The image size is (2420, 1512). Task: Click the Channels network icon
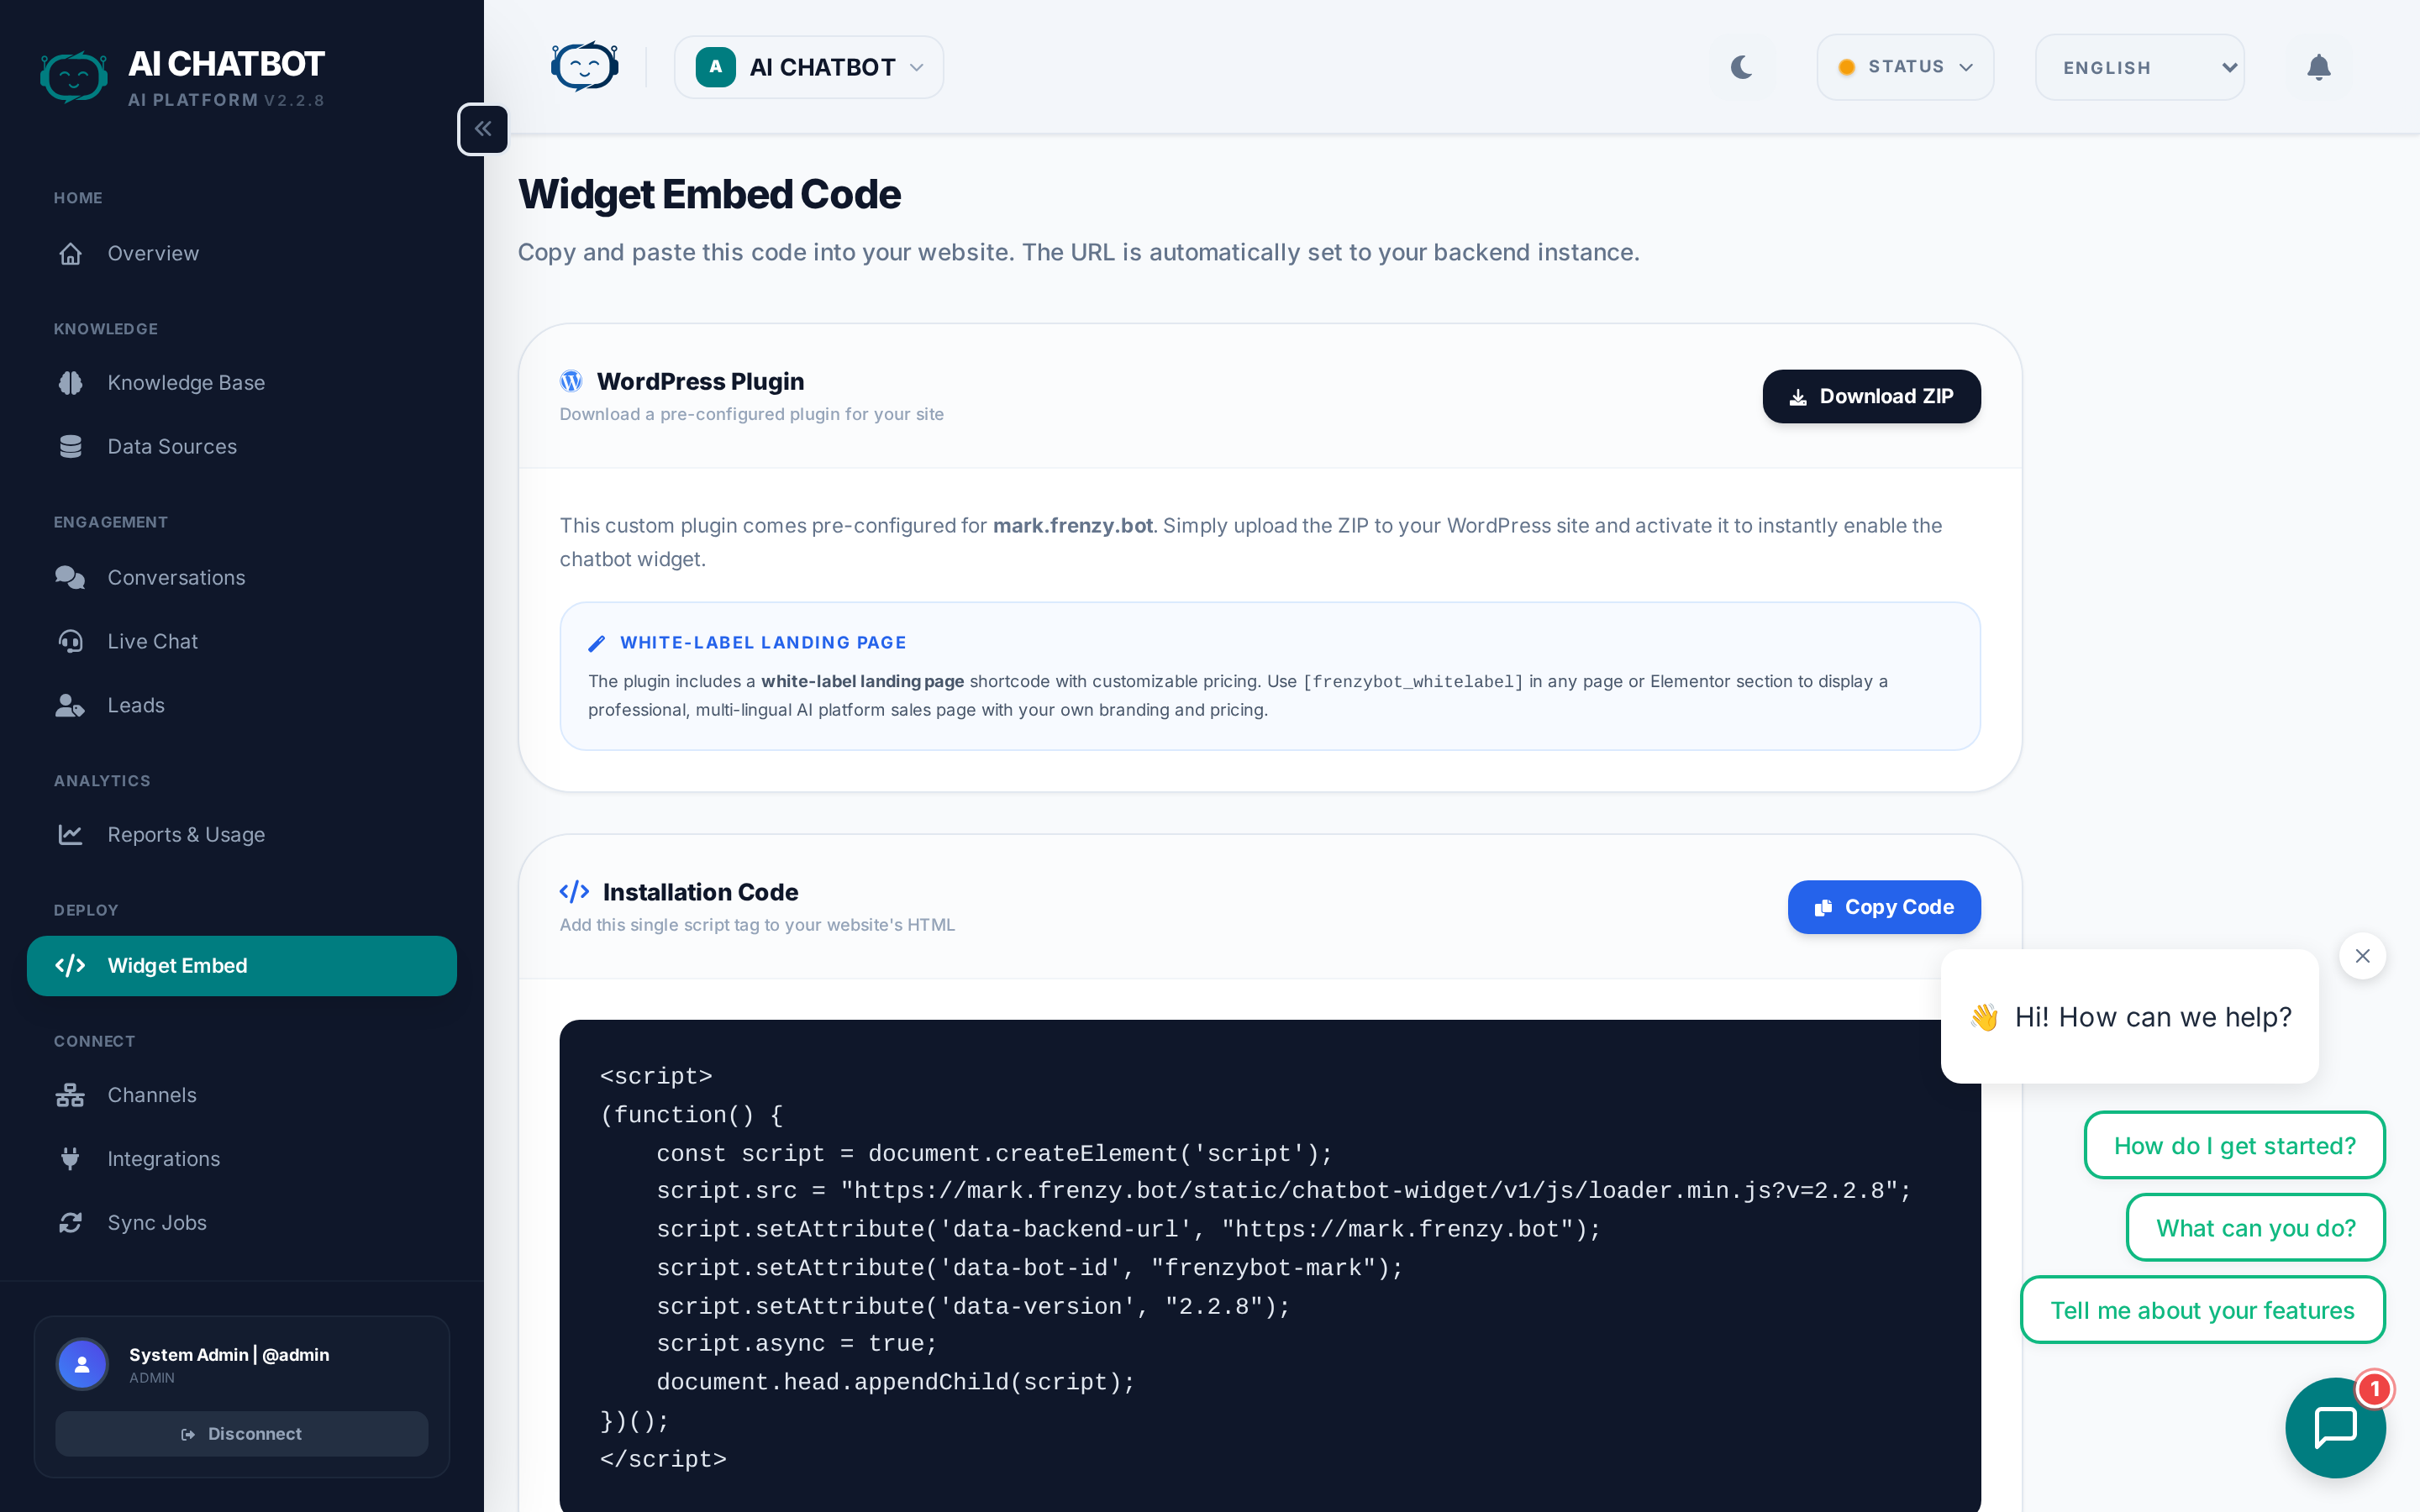point(70,1094)
